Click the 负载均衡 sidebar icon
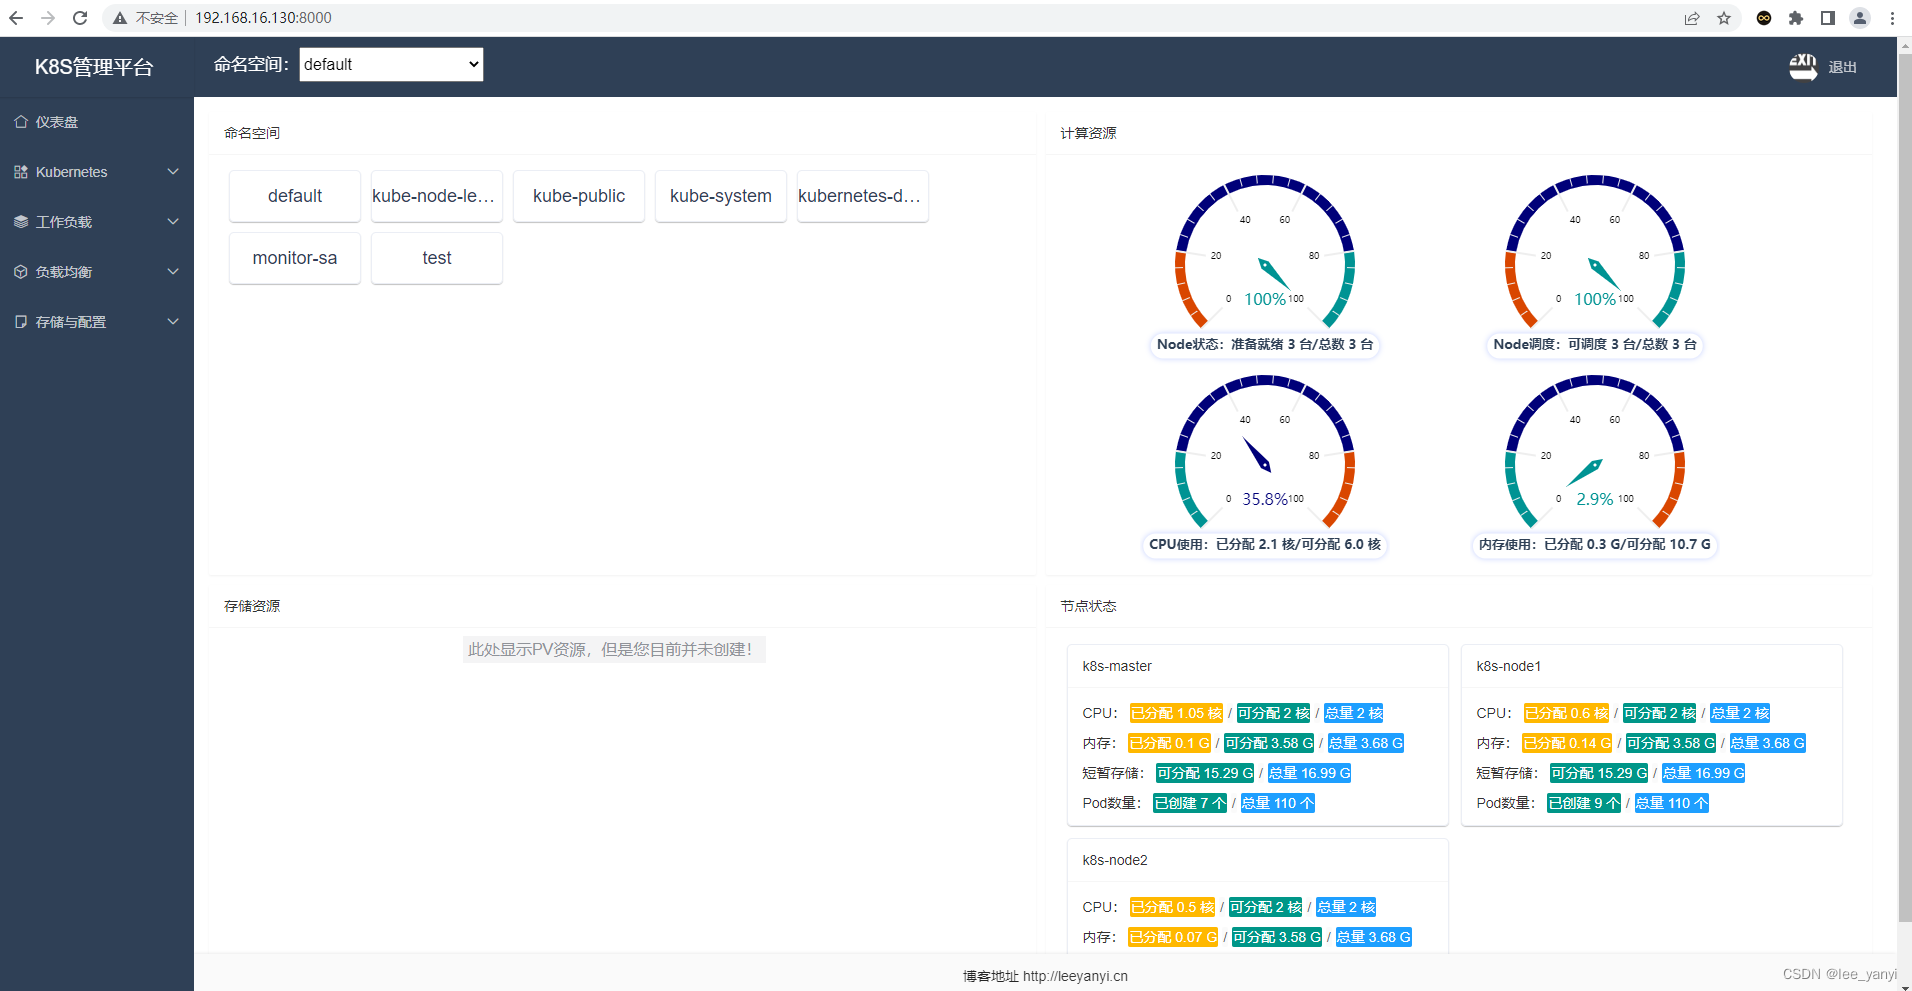Screen dimensions: 1912x991 coord(20,271)
